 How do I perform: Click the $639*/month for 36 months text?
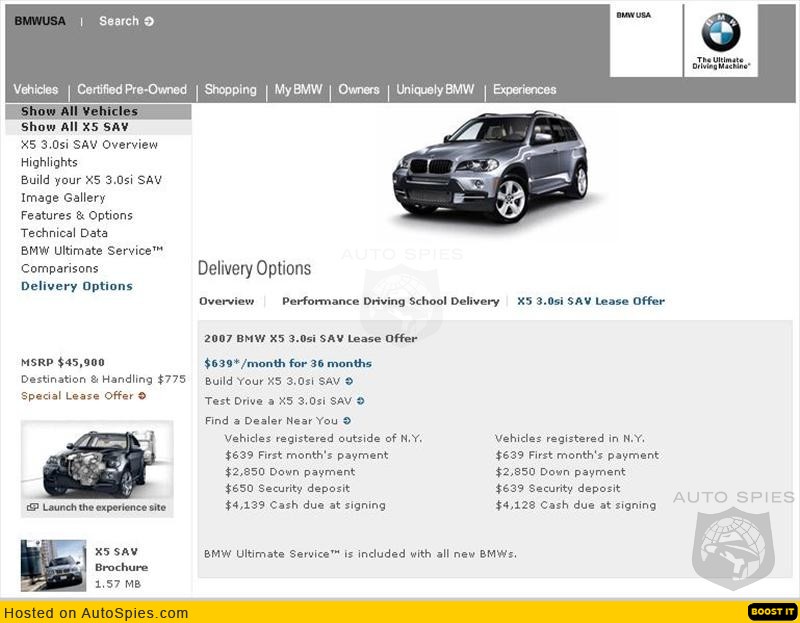[288, 363]
